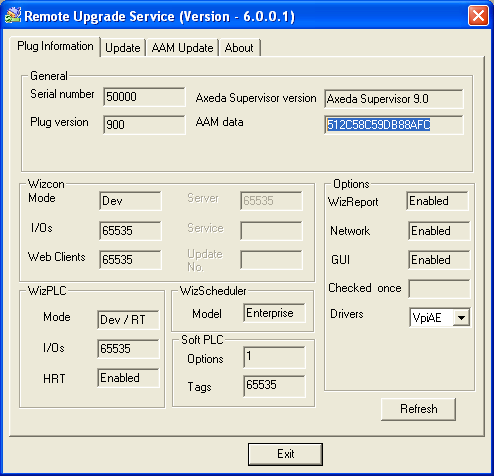Viewport: 494px width, 476px height.
Task: Click the Wizcon Mode field showing Dev
Action: [x=130, y=201]
